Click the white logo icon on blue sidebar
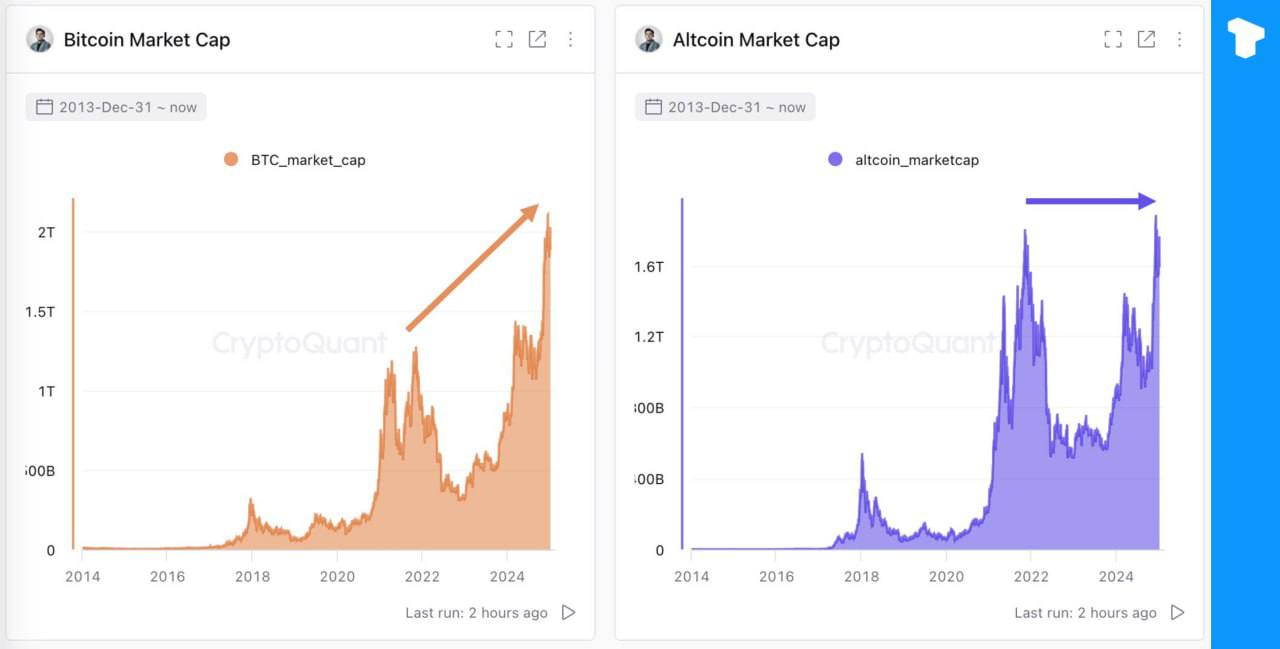Image resolution: width=1280 pixels, height=649 pixels. 1246,37
